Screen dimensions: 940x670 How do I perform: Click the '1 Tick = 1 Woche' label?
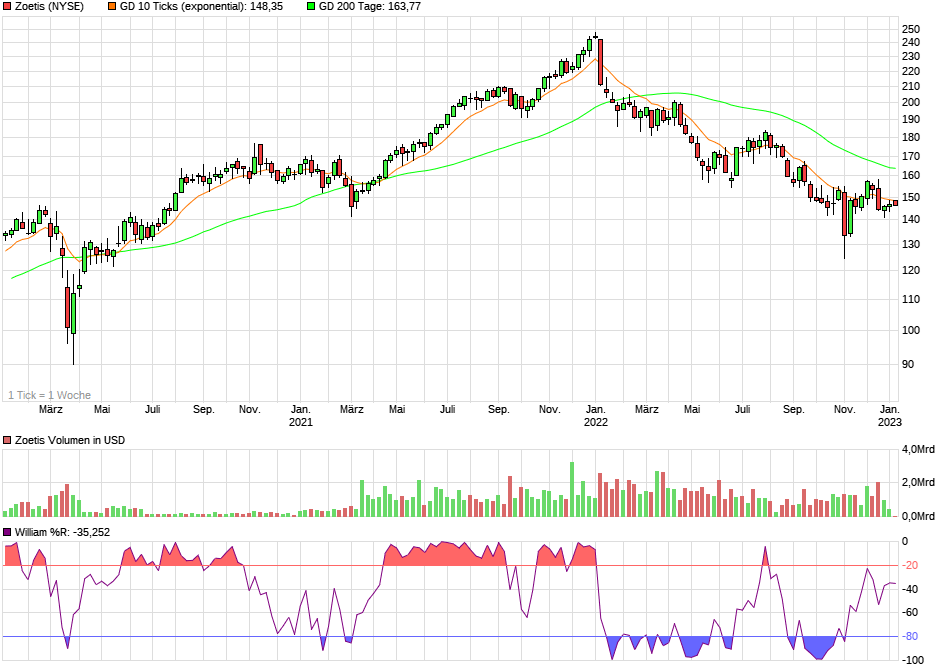[x=47, y=395]
